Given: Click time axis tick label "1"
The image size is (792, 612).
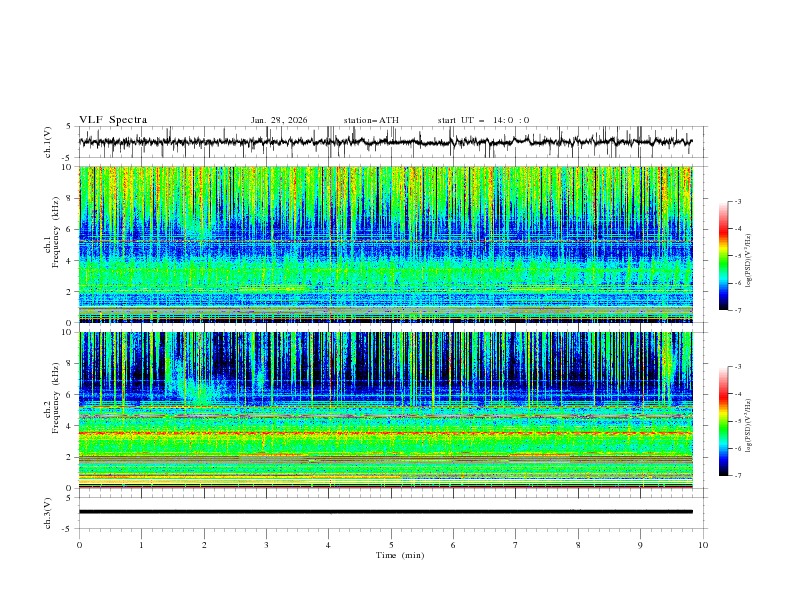Looking at the screenshot, I should coord(141,545).
